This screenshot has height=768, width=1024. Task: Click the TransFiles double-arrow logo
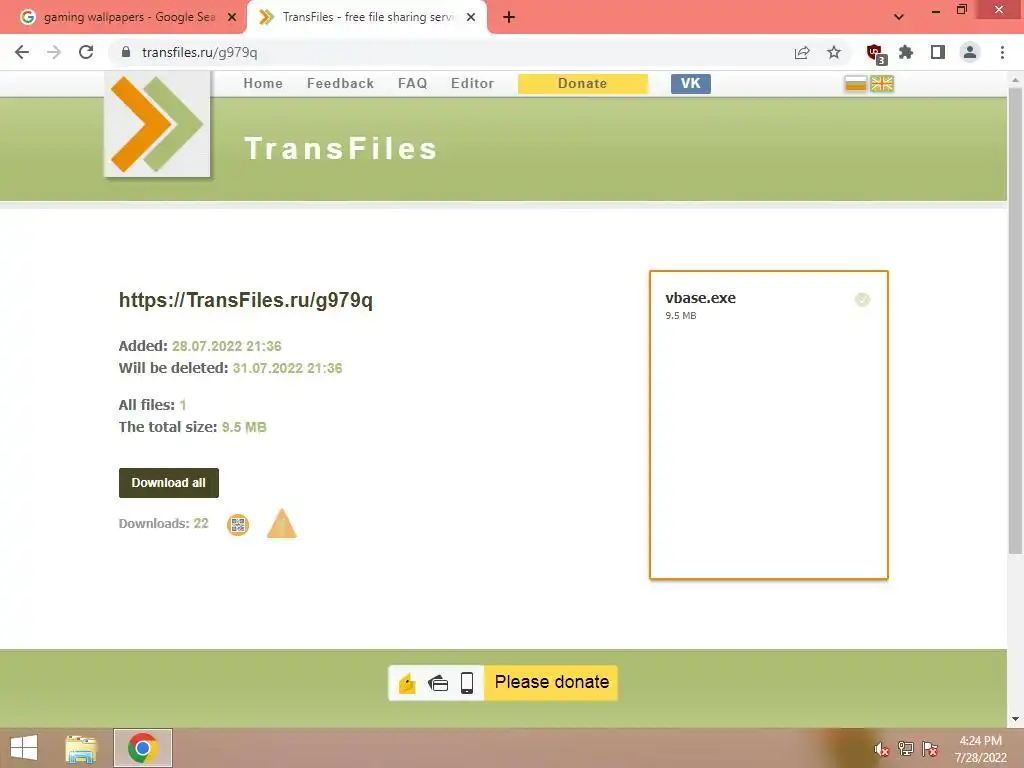(x=157, y=124)
